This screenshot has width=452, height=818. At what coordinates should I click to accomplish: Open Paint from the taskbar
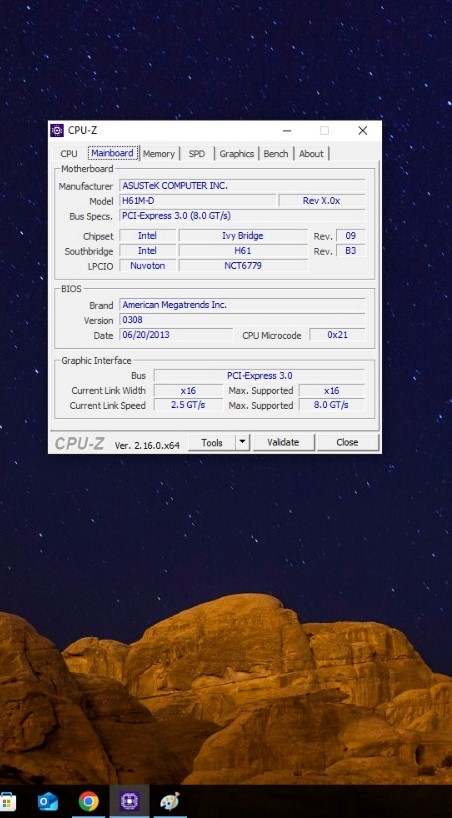pos(170,801)
